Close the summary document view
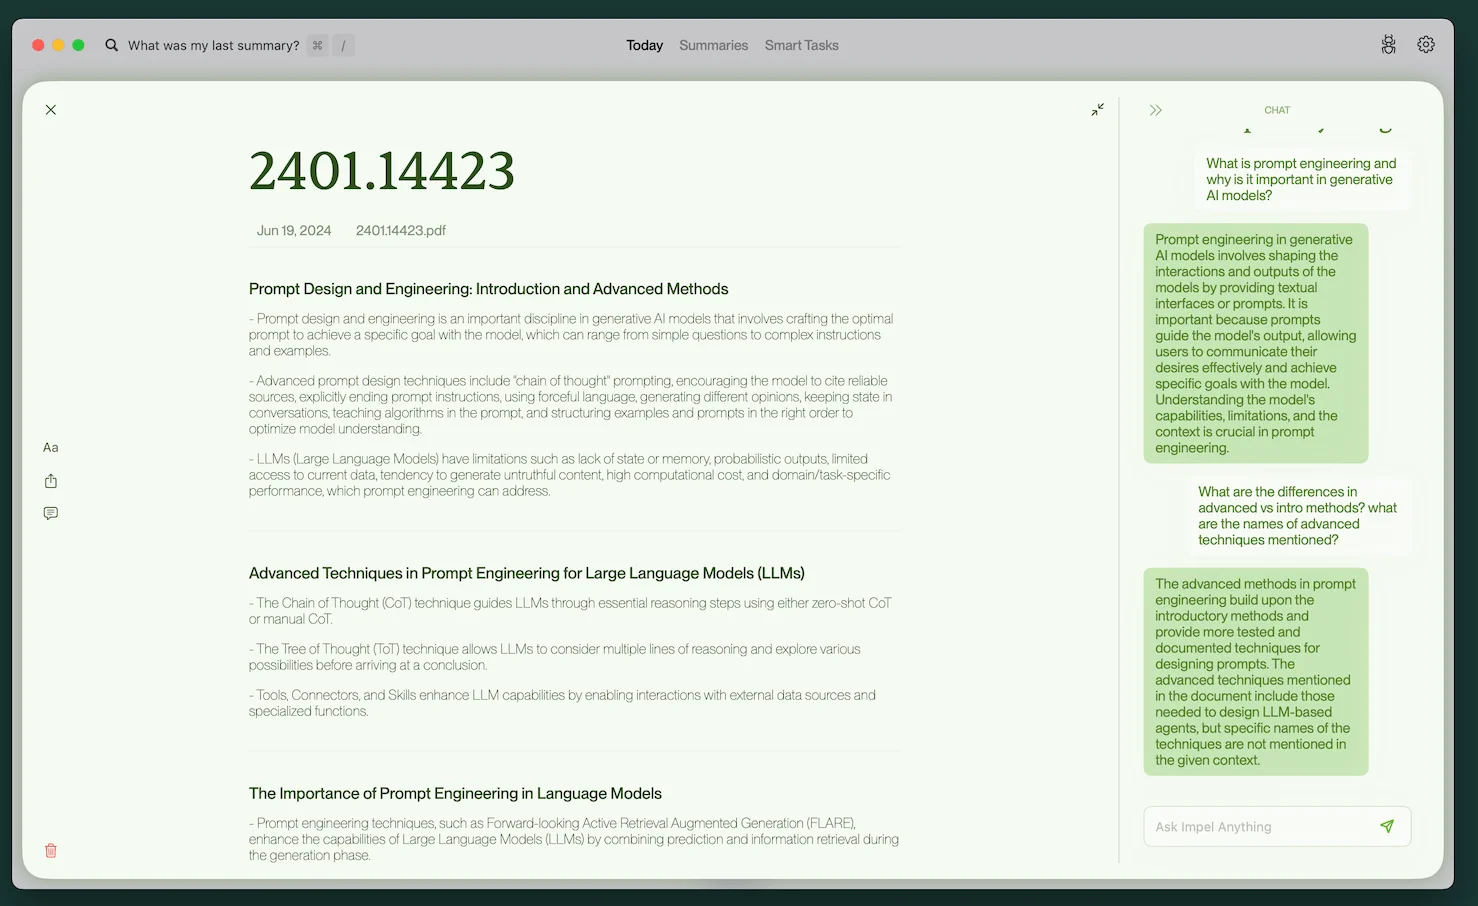1478x906 pixels. tap(51, 110)
